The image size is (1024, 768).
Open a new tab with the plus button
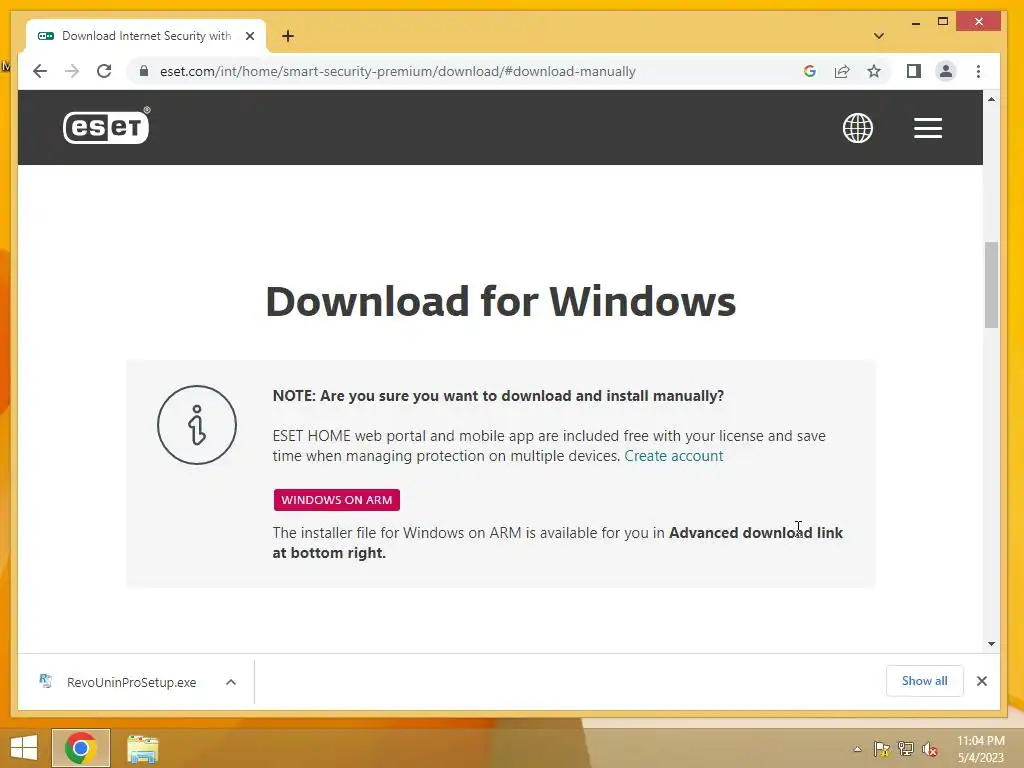[288, 36]
